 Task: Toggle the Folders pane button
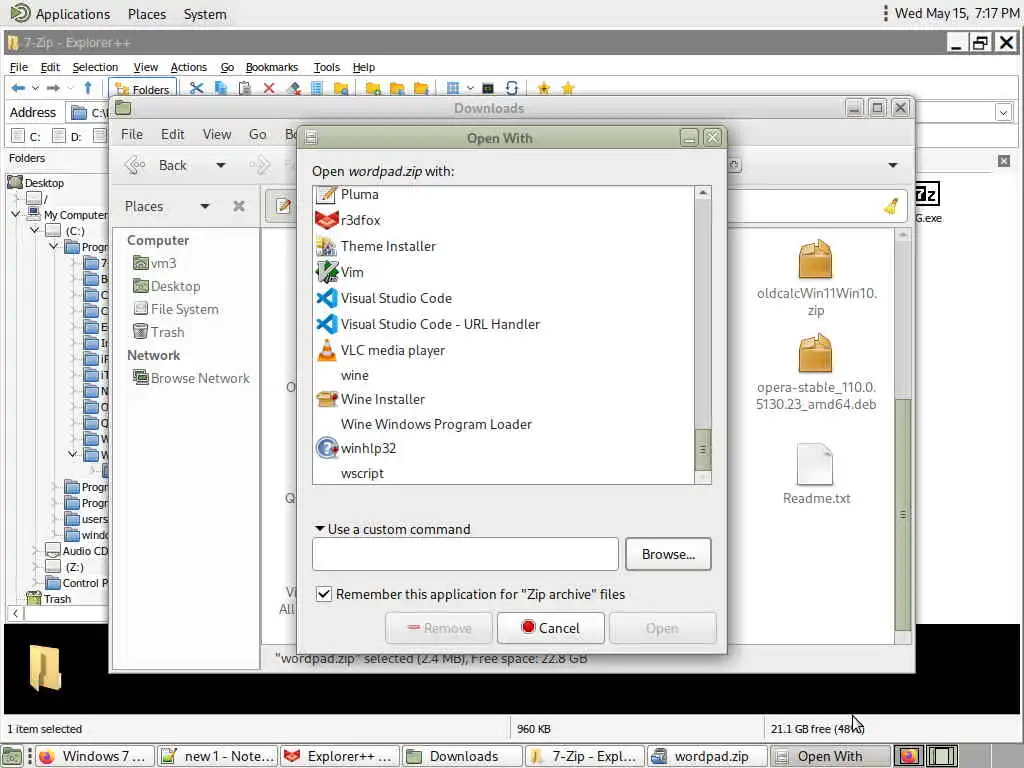point(143,89)
